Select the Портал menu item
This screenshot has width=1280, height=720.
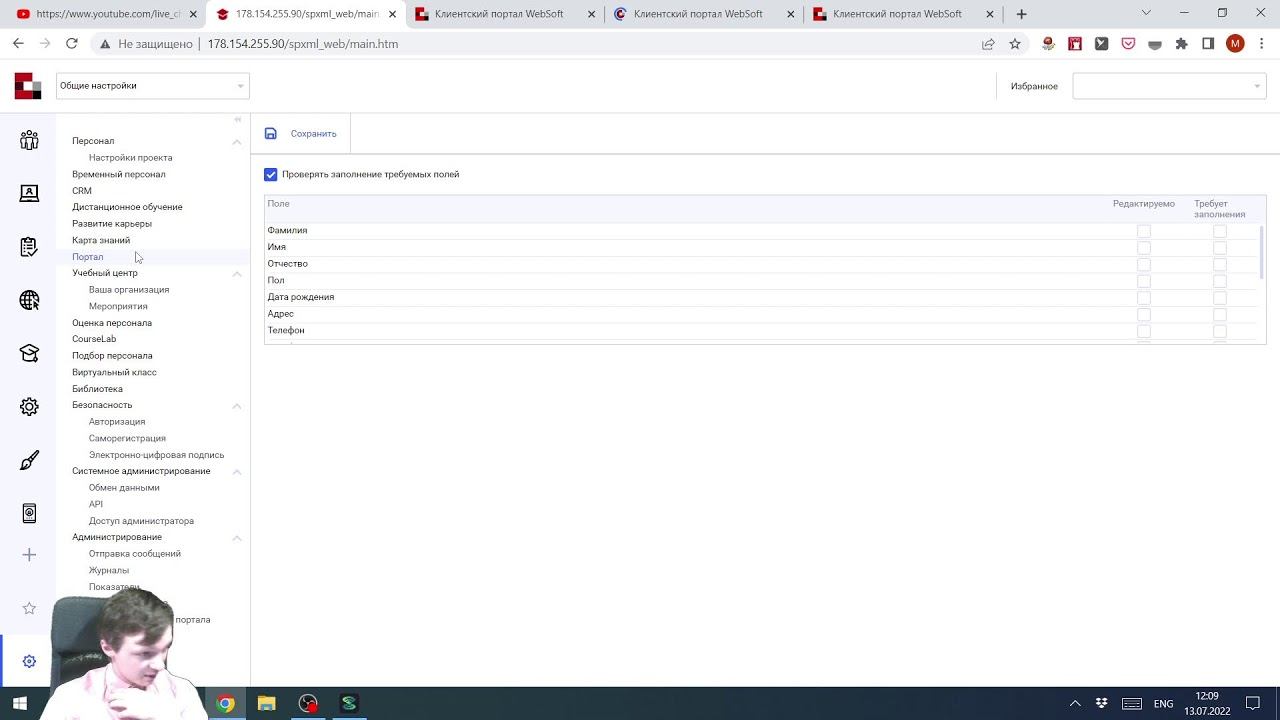87,257
